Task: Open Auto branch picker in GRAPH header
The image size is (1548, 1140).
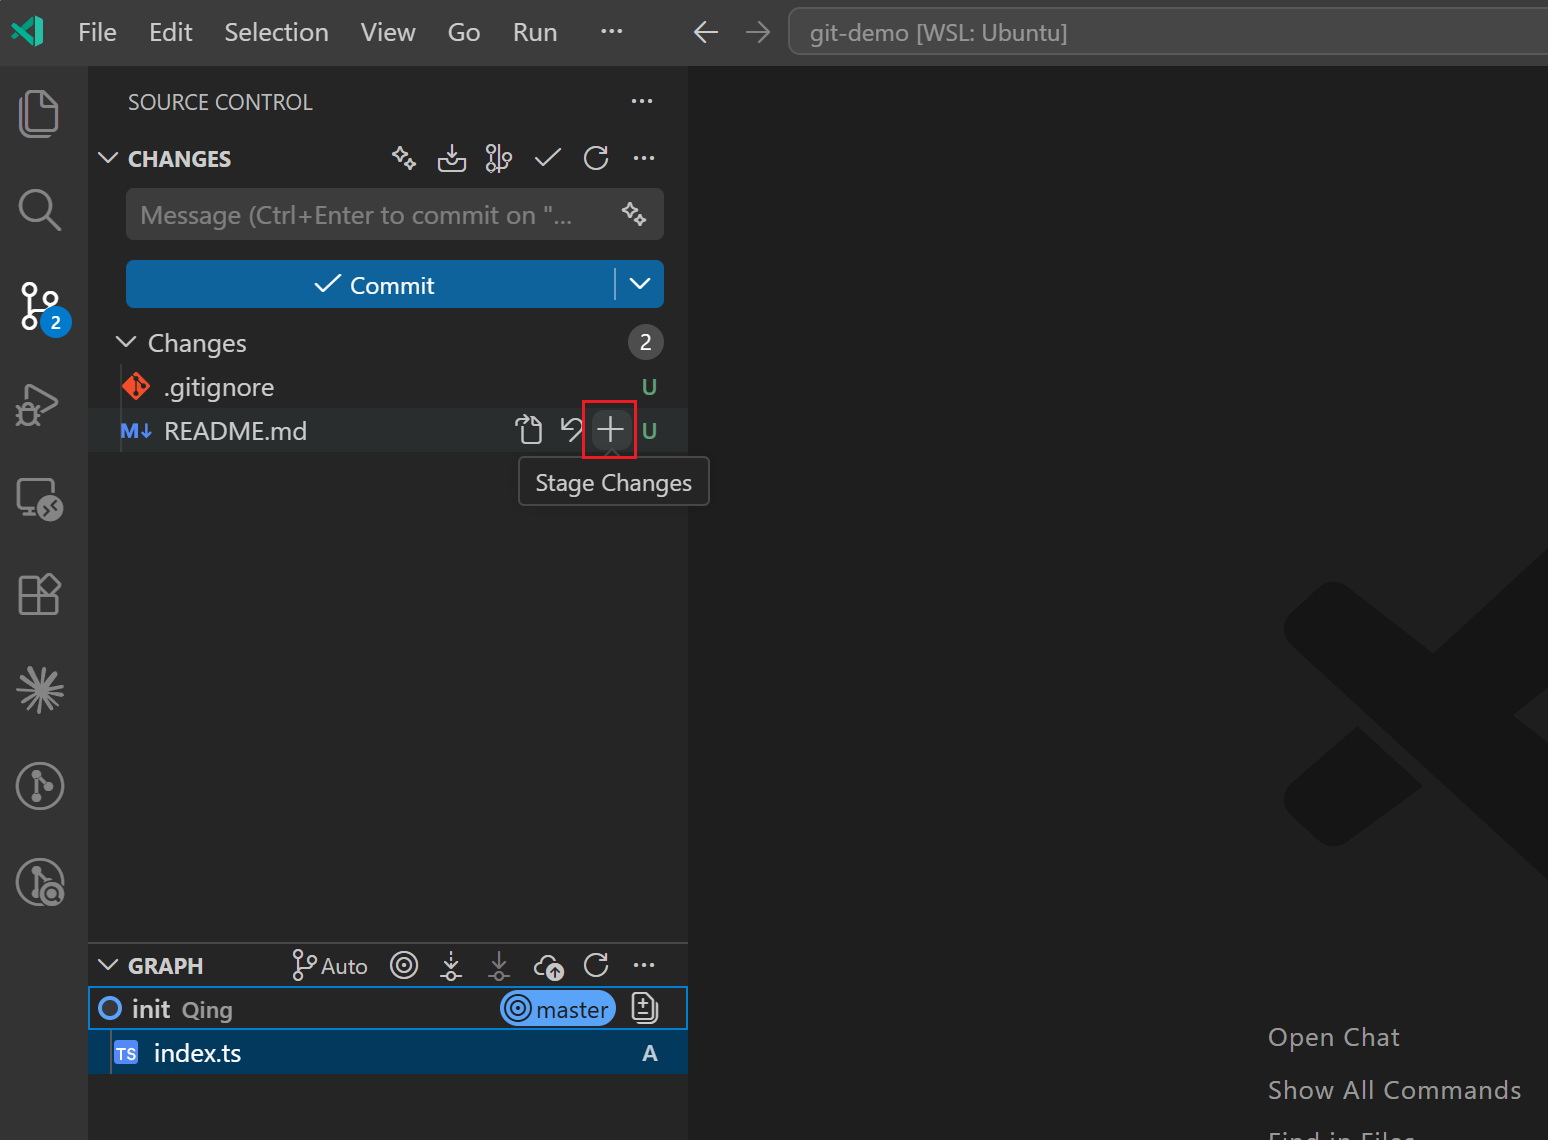Action: click(330, 966)
